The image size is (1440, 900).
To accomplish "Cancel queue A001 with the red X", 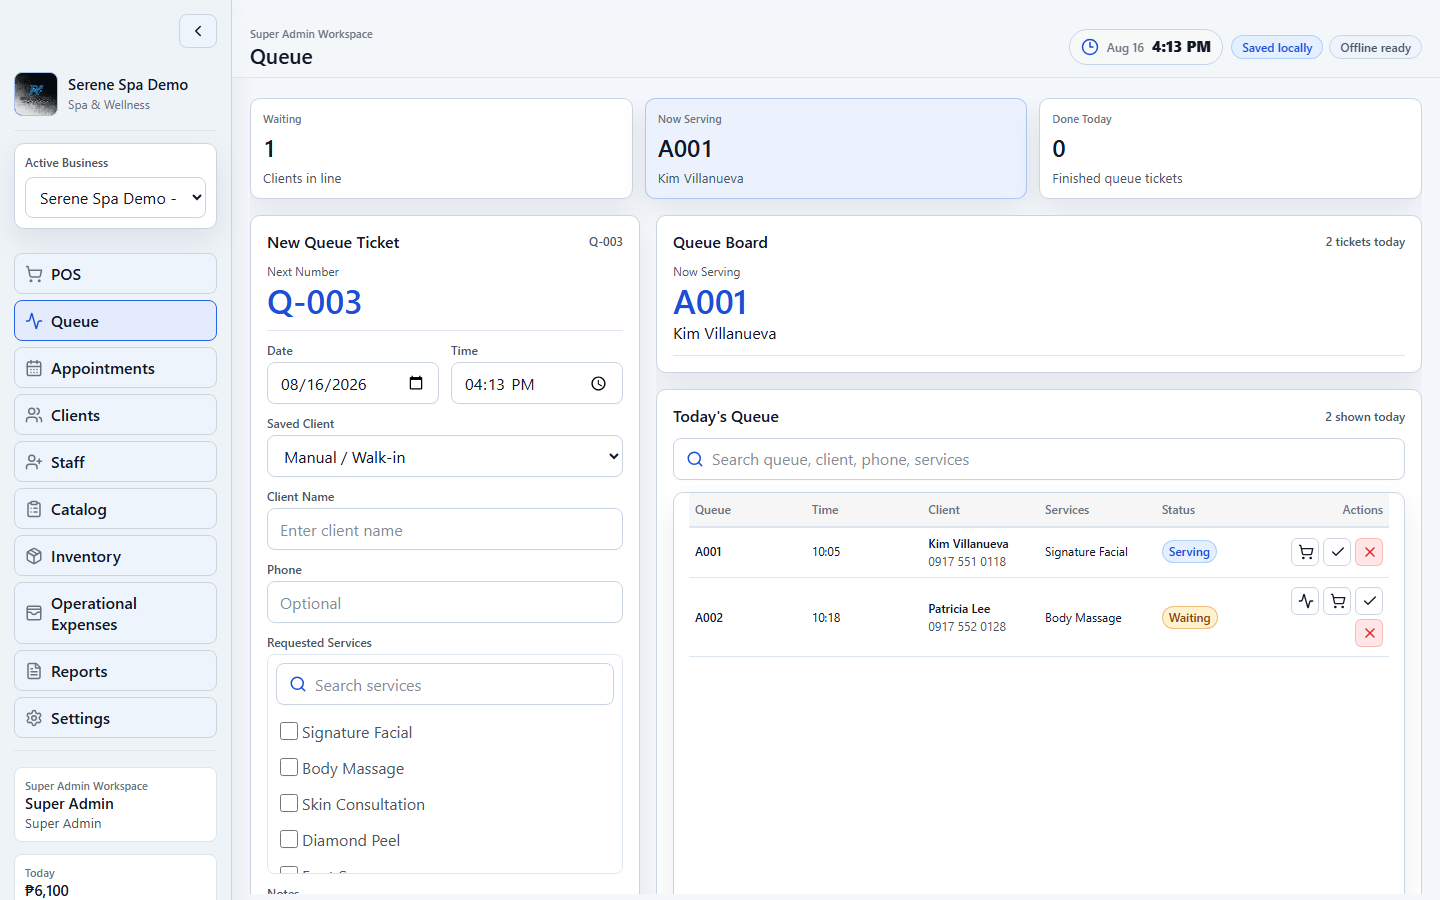I will 1369,552.
